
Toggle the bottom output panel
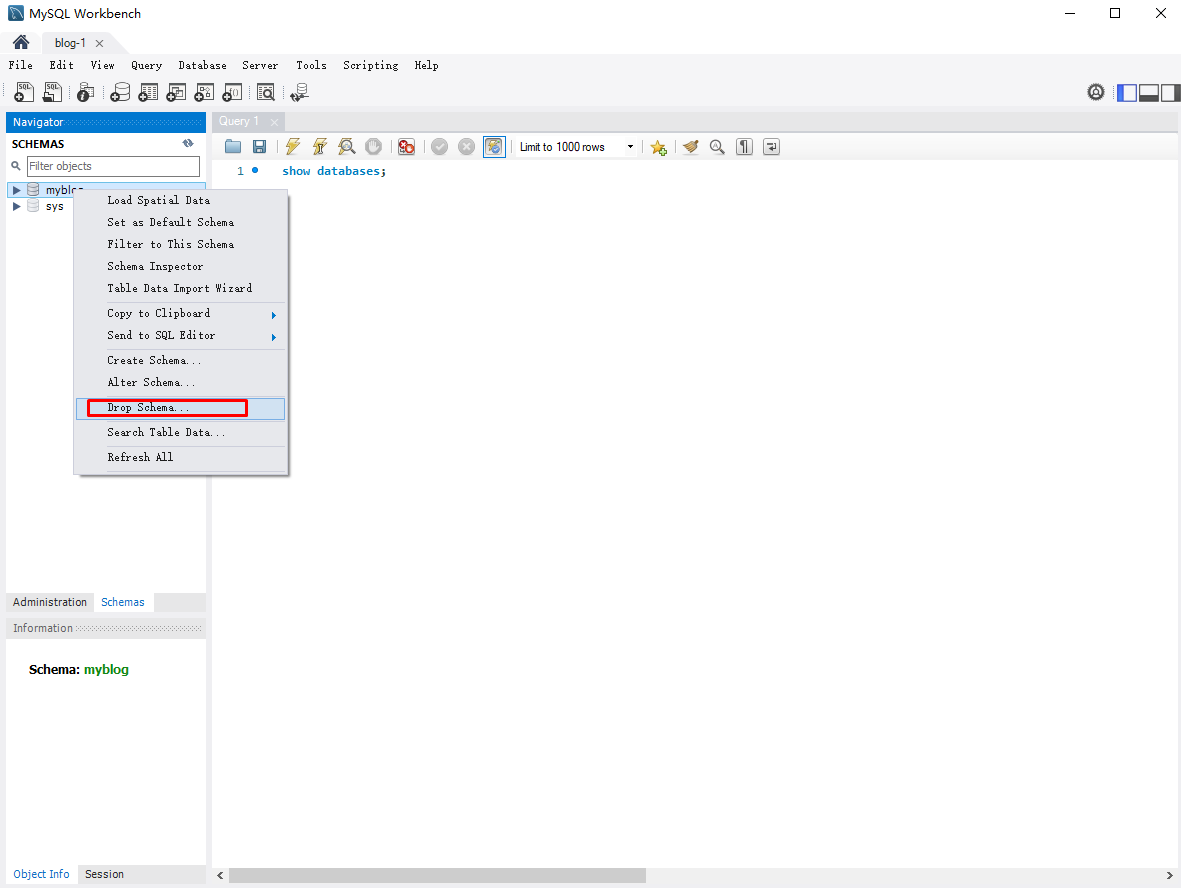point(1149,93)
